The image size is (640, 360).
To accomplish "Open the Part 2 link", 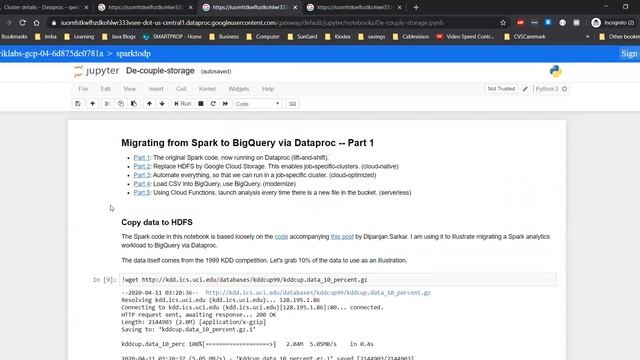I will tap(142, 167).
